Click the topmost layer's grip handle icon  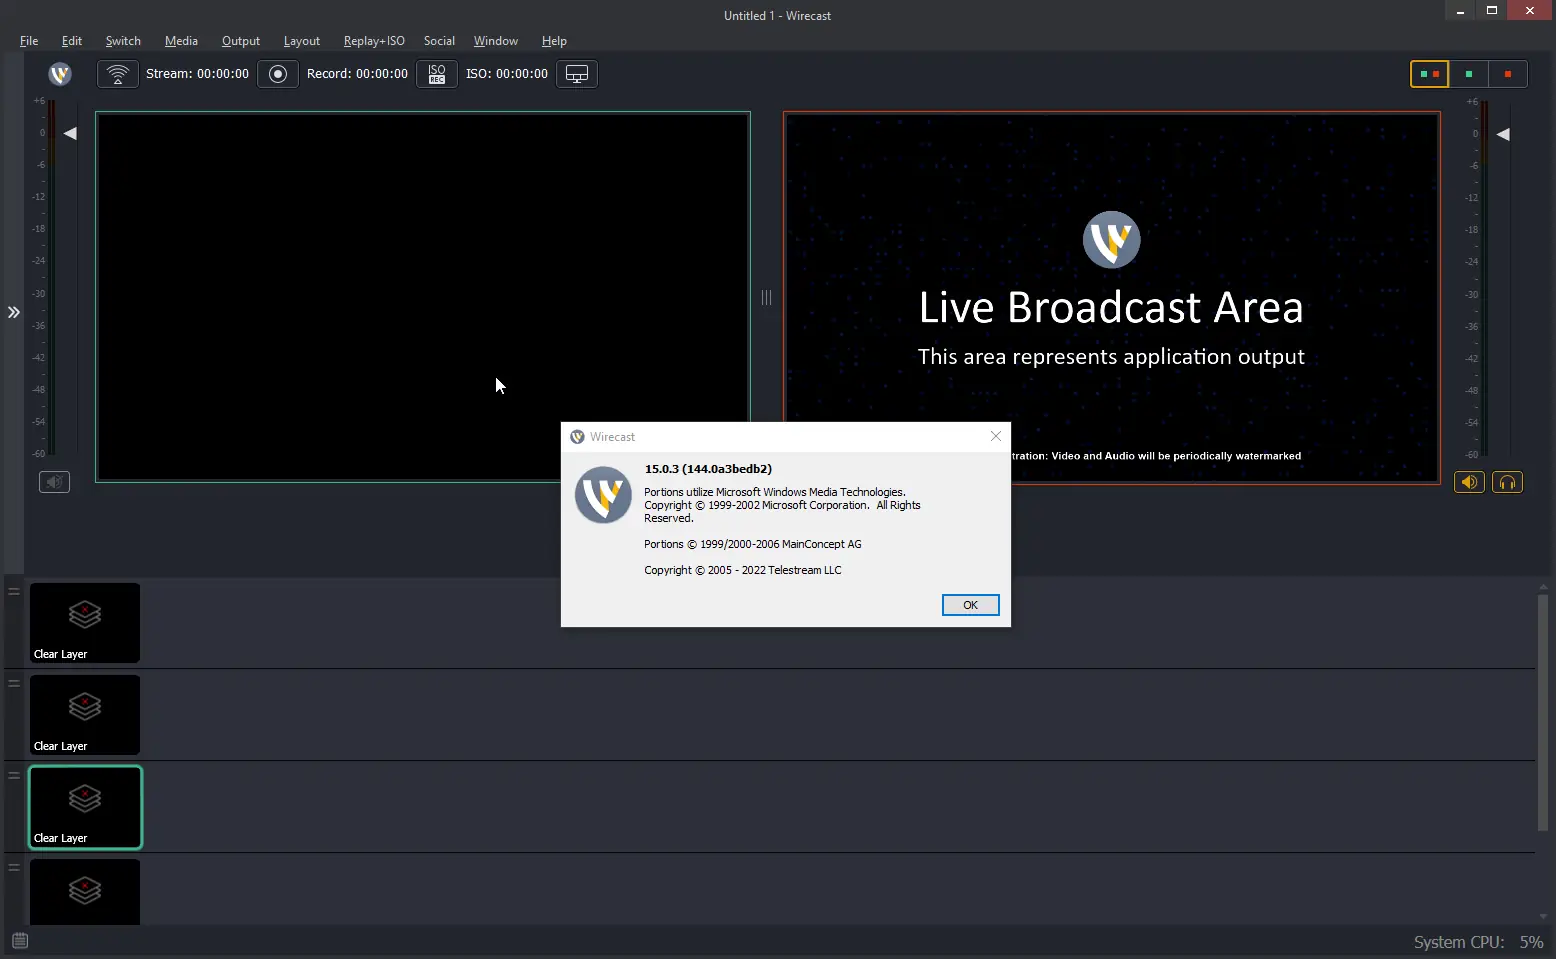pyautogui.click(x=14, y=591)
